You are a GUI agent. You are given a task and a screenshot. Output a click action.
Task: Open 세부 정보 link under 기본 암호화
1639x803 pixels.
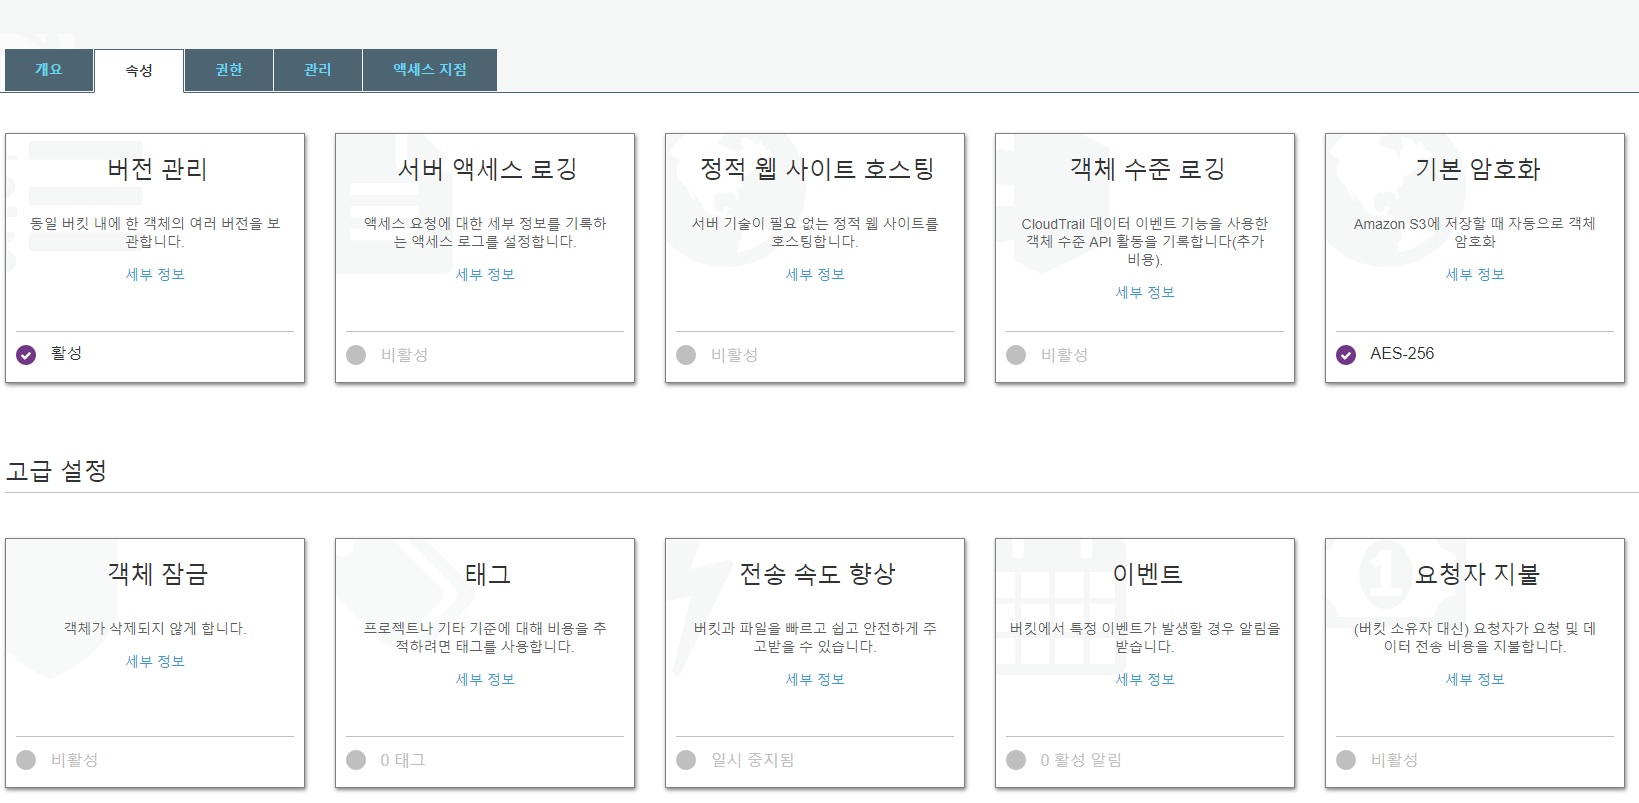click(1475, 274)
